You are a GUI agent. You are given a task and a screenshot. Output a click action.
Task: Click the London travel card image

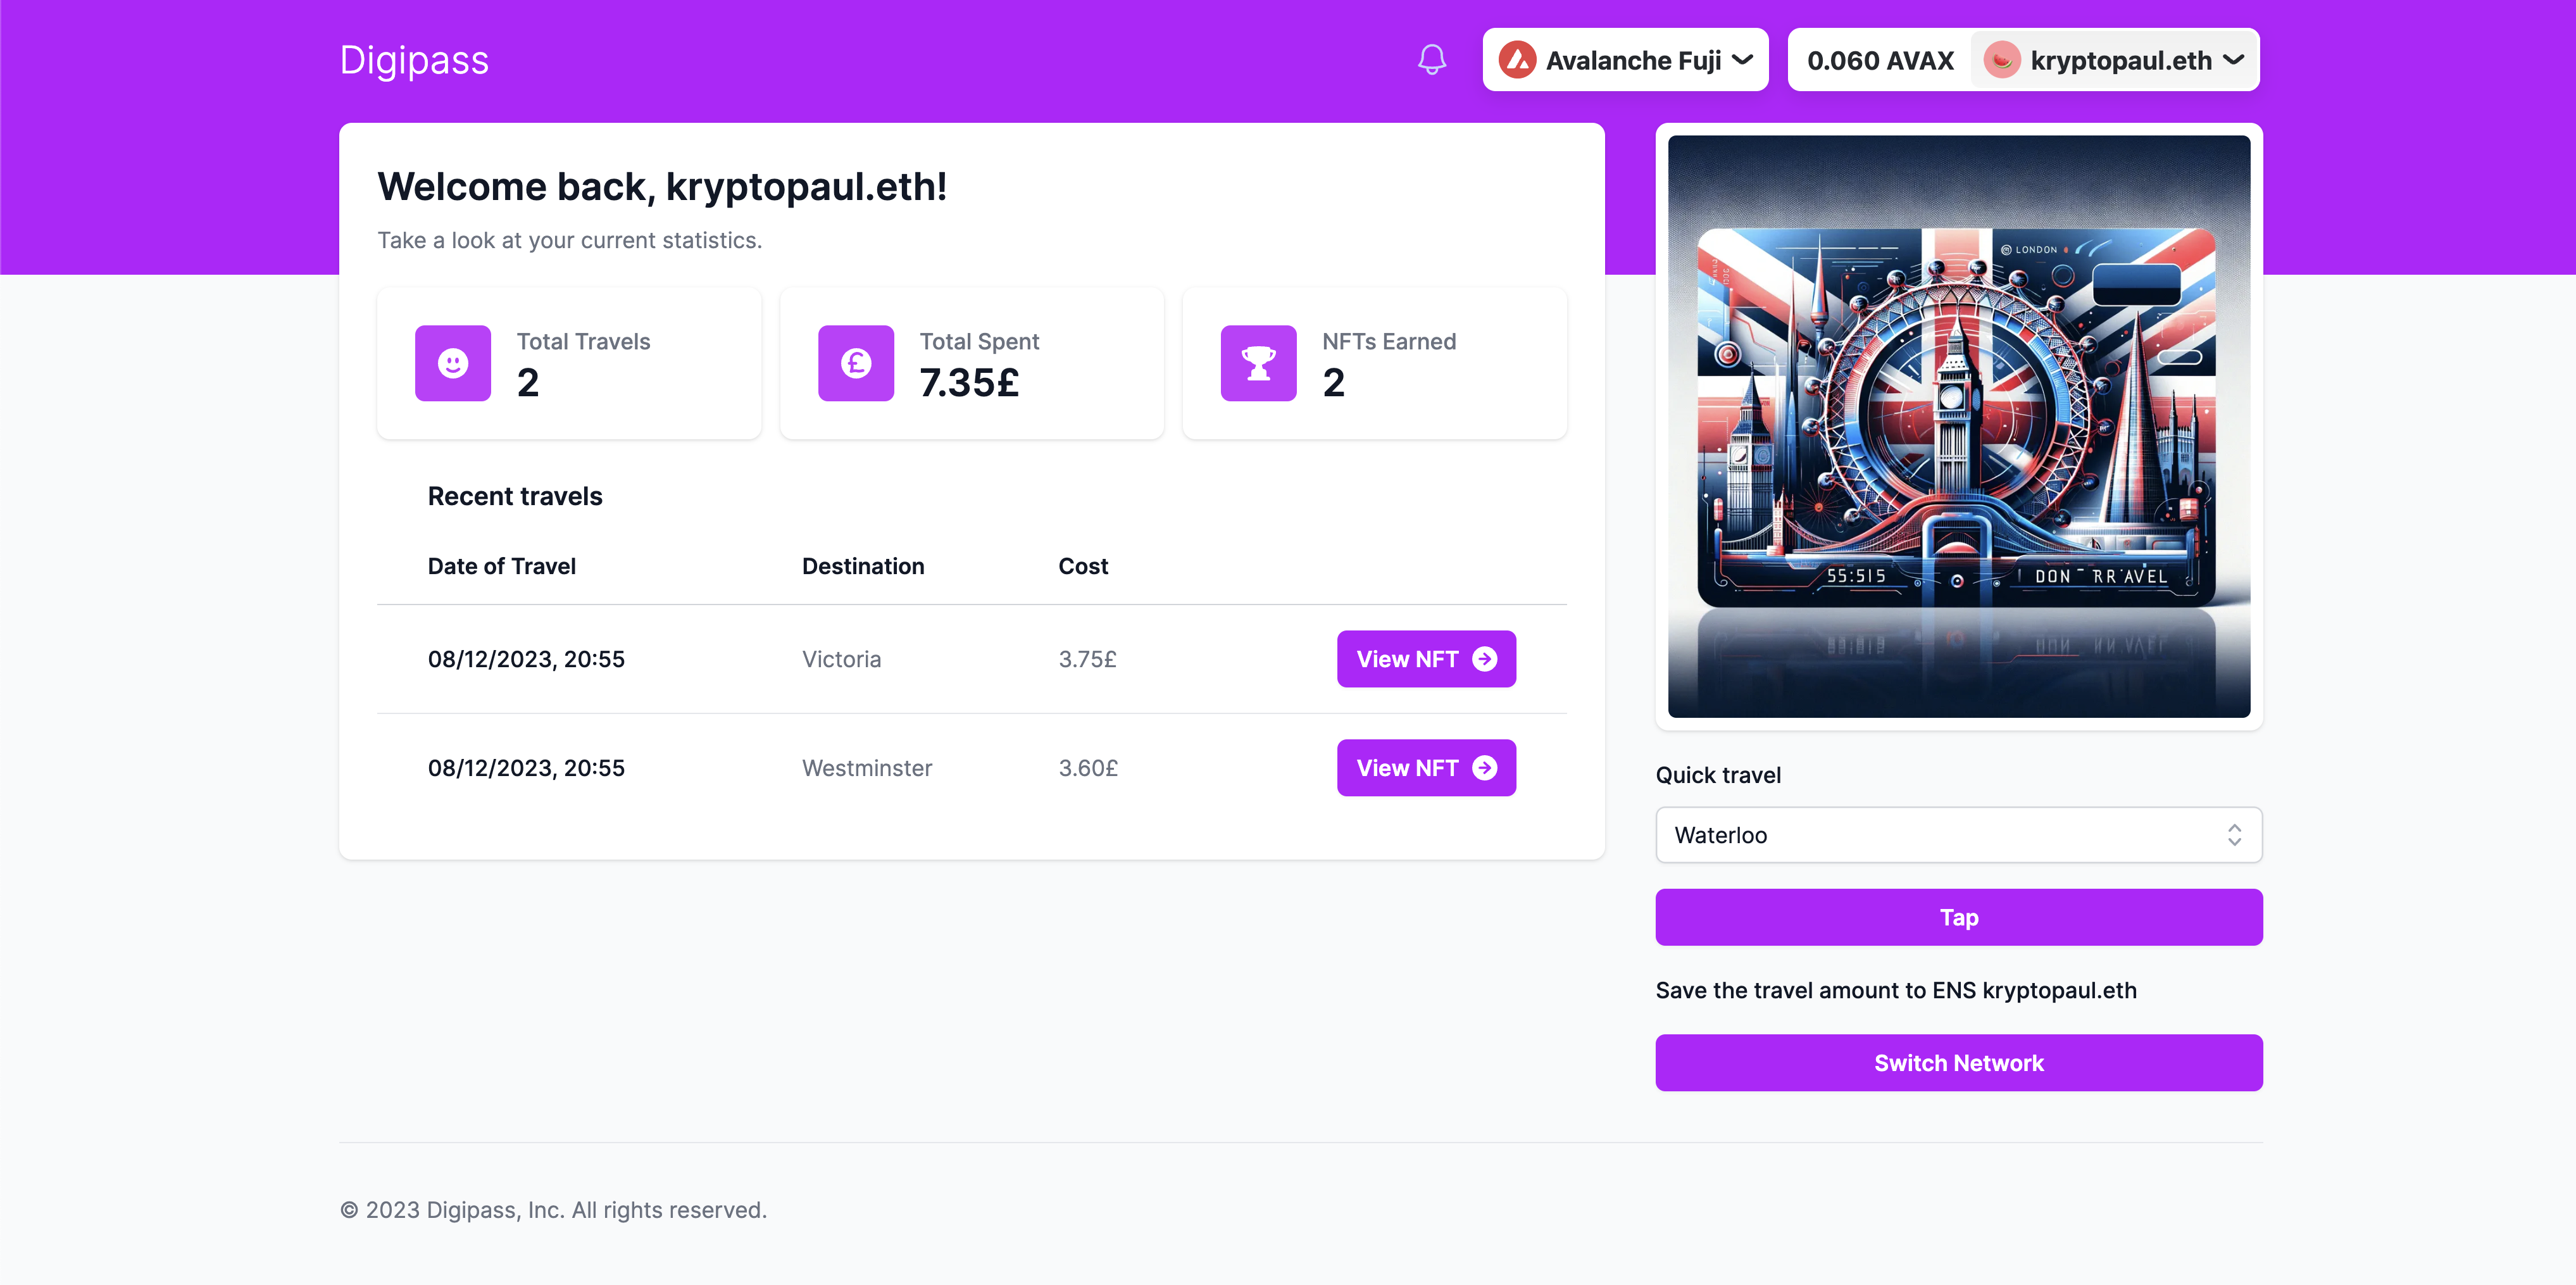pos(1958,425)
